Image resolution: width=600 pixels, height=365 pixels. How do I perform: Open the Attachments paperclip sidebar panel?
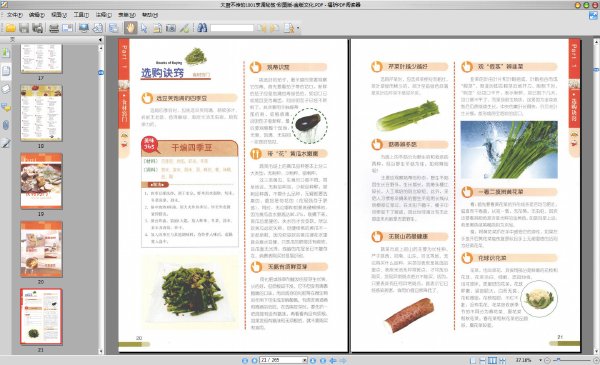(6, 125)
